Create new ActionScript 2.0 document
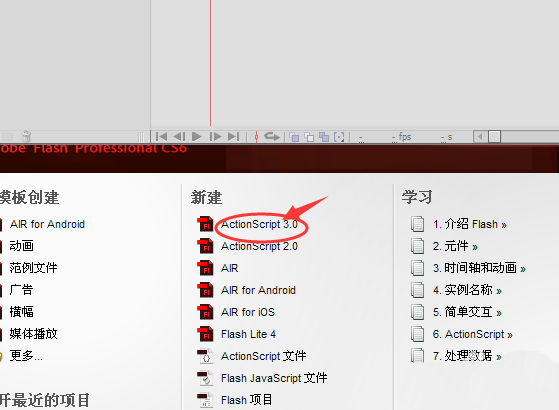The height and width of the screenshot is (410, 559). click(x=259, y=246)
